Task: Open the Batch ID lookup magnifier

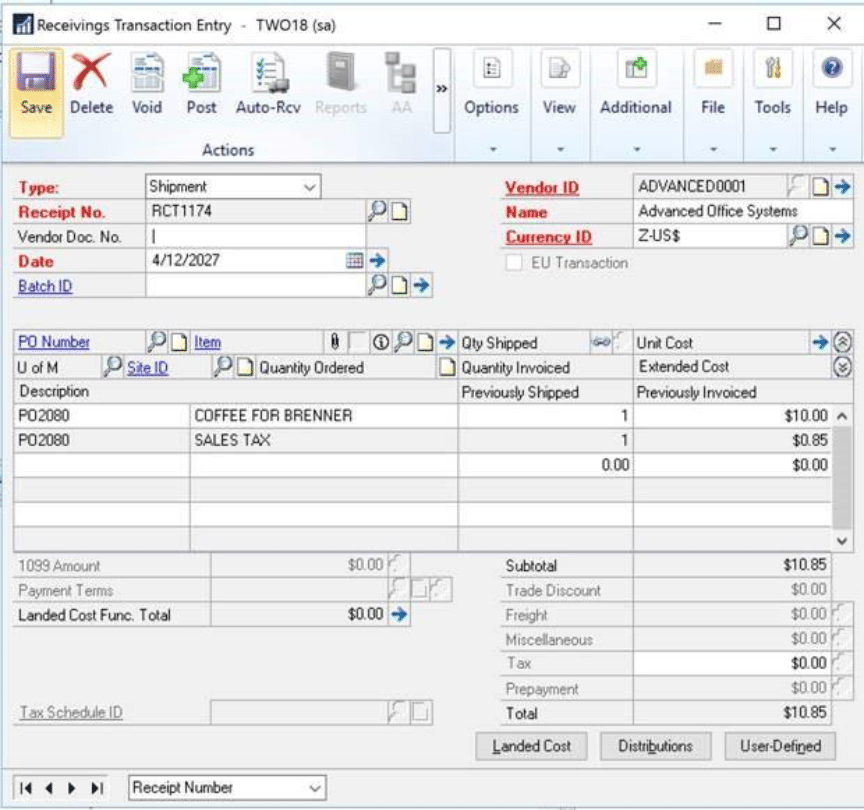Action: click(x=376, y=285)
